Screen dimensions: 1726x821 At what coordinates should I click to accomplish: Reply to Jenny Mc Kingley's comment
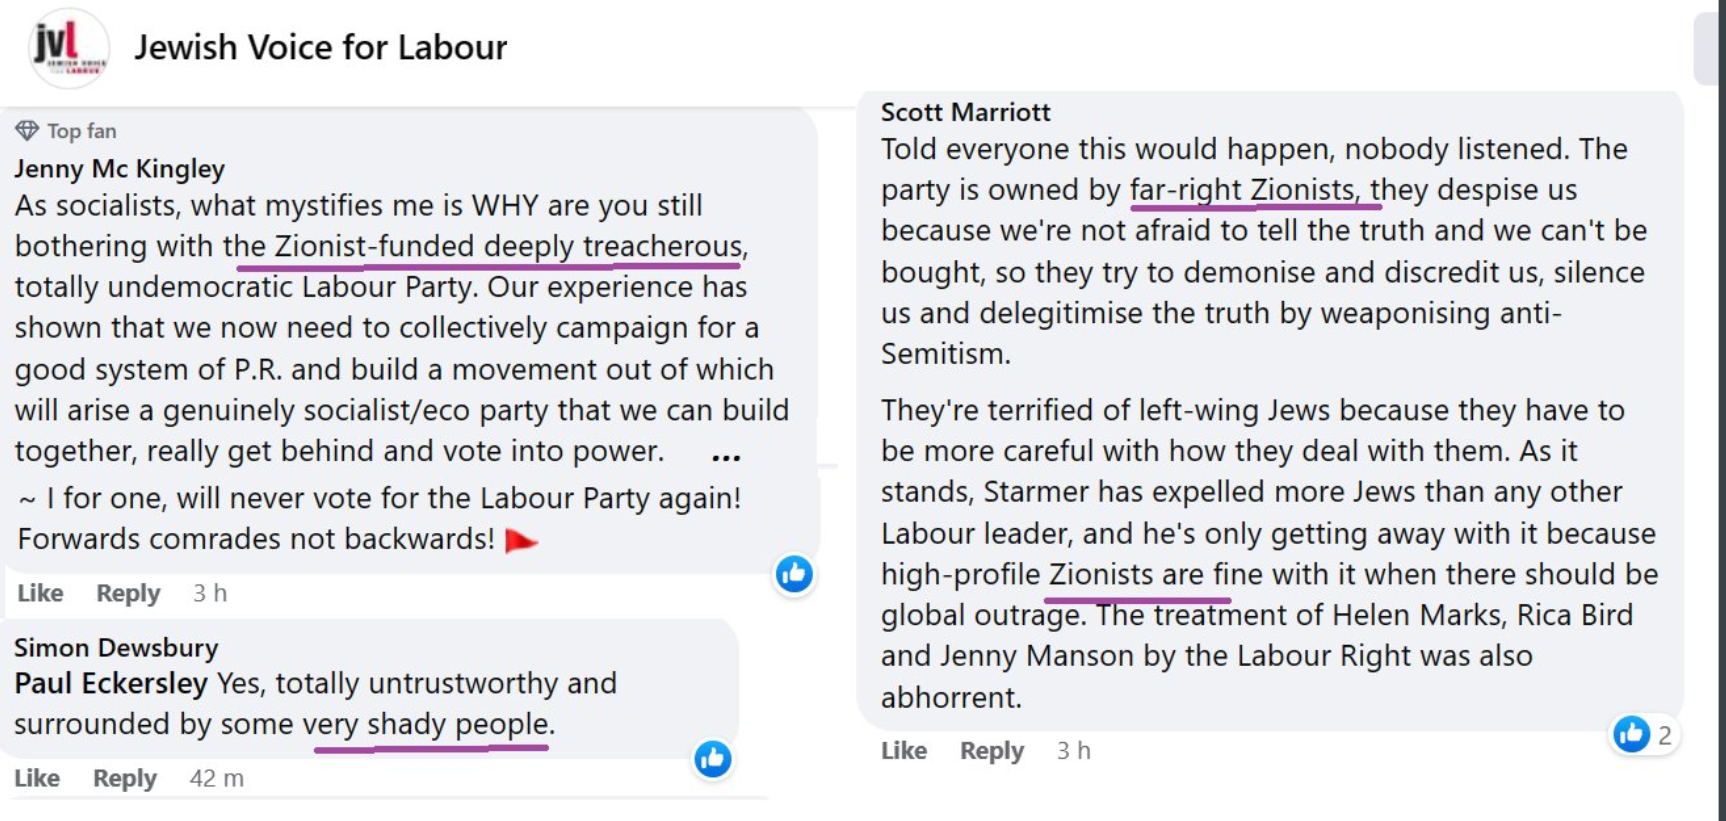128,593
